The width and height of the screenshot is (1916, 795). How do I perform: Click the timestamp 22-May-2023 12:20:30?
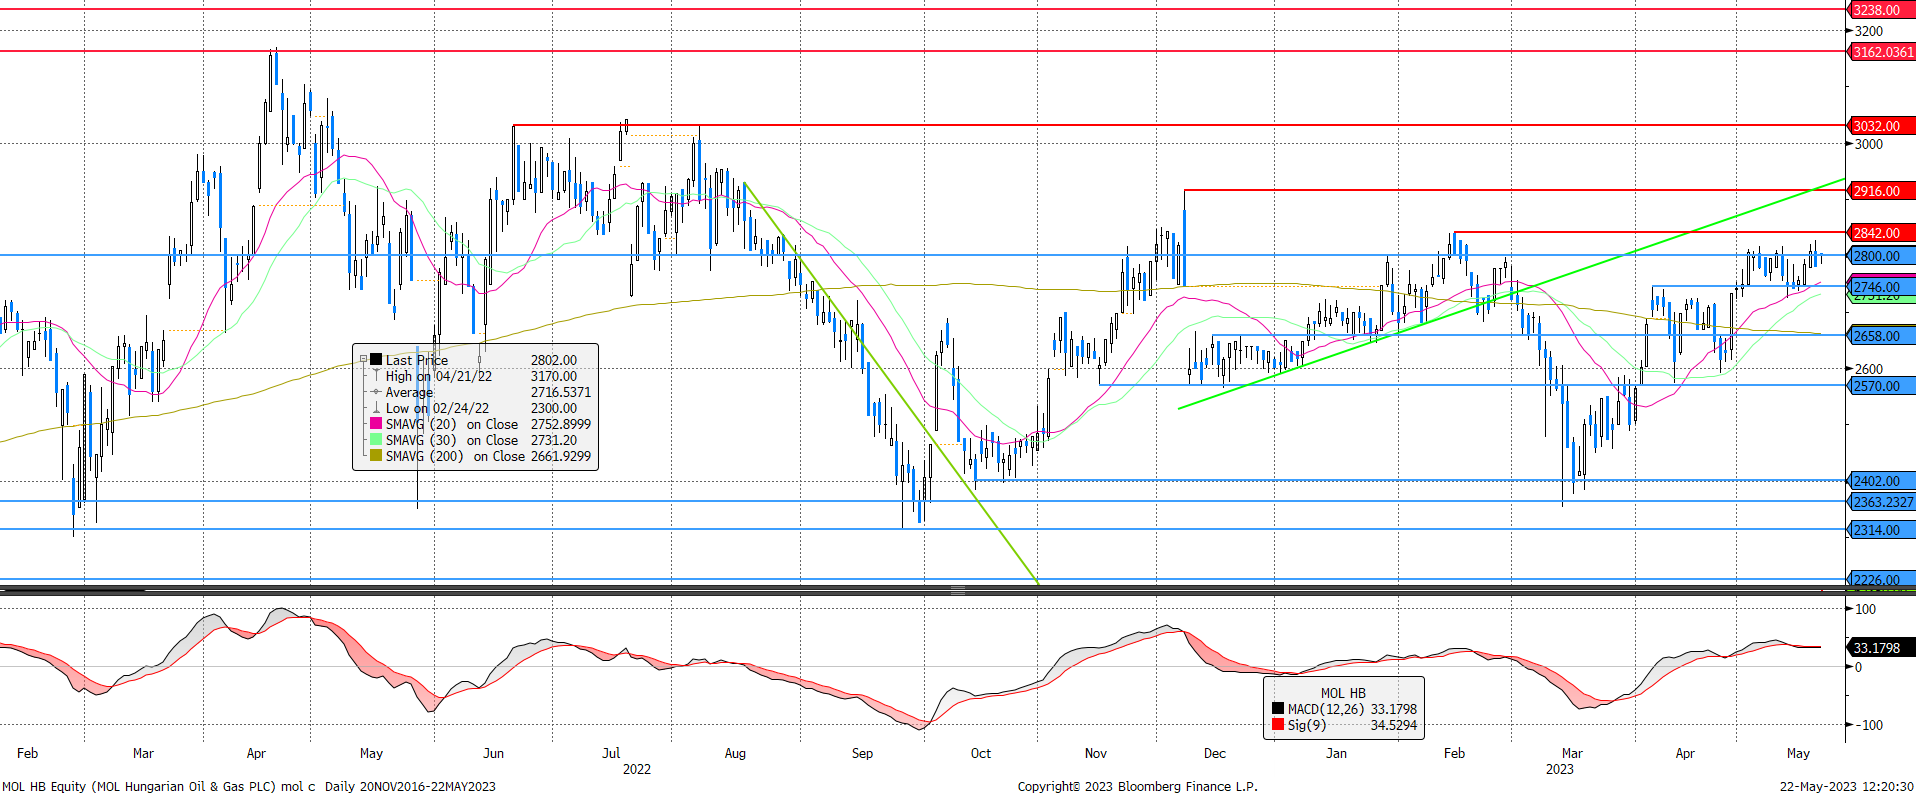point(1846,786)
